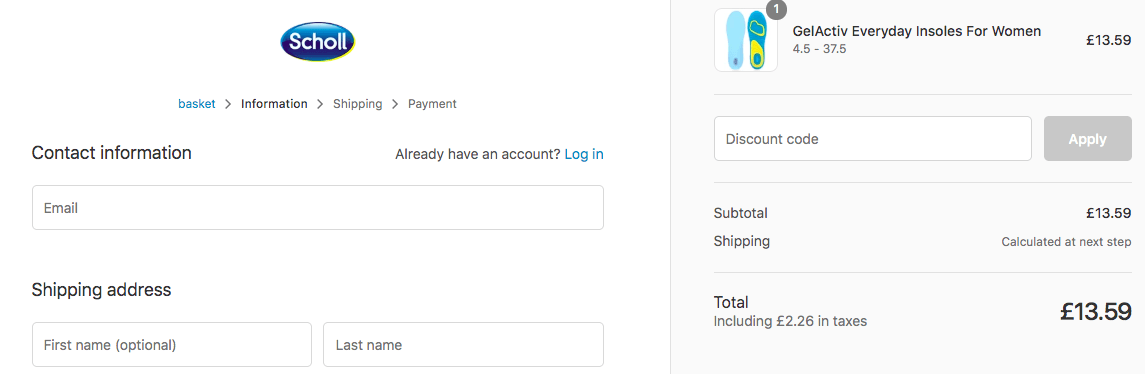Focus the Last name field
The image size is (1145, 374).
pos(464,345)
